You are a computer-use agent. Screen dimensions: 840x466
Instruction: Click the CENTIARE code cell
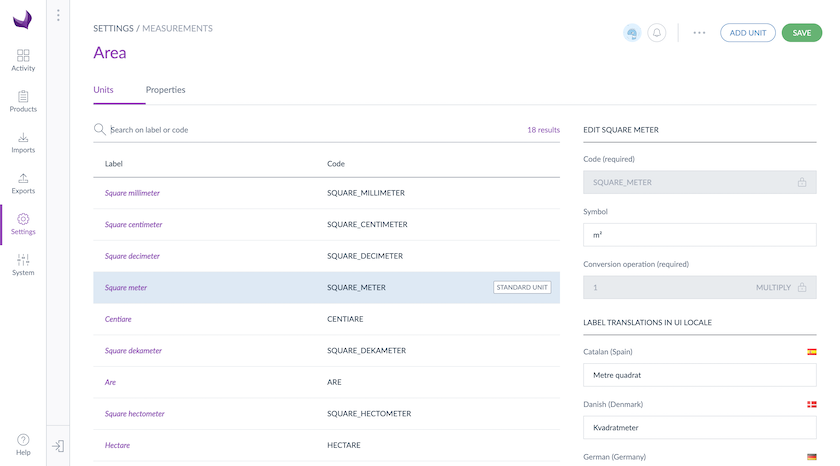tap(345, 319)
